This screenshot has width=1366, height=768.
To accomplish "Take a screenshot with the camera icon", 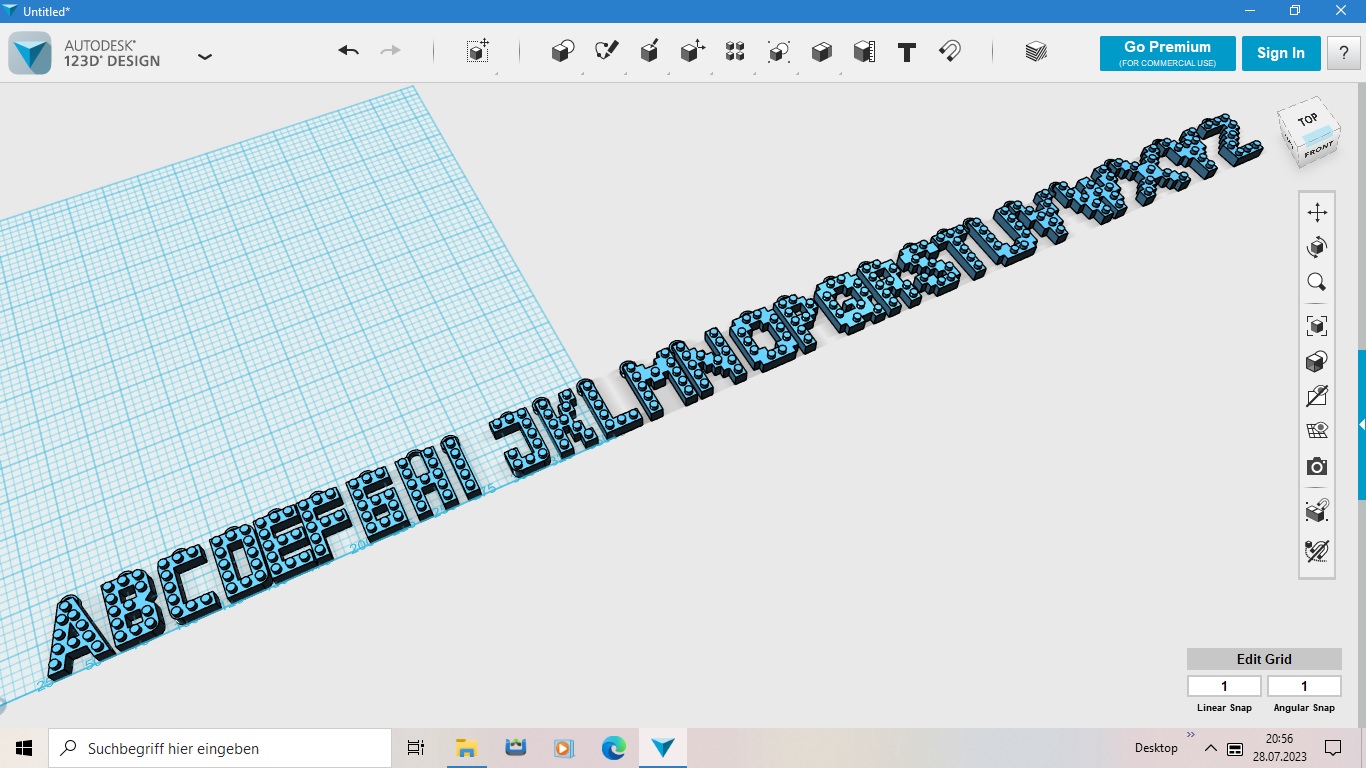I will click(1317, 467).
